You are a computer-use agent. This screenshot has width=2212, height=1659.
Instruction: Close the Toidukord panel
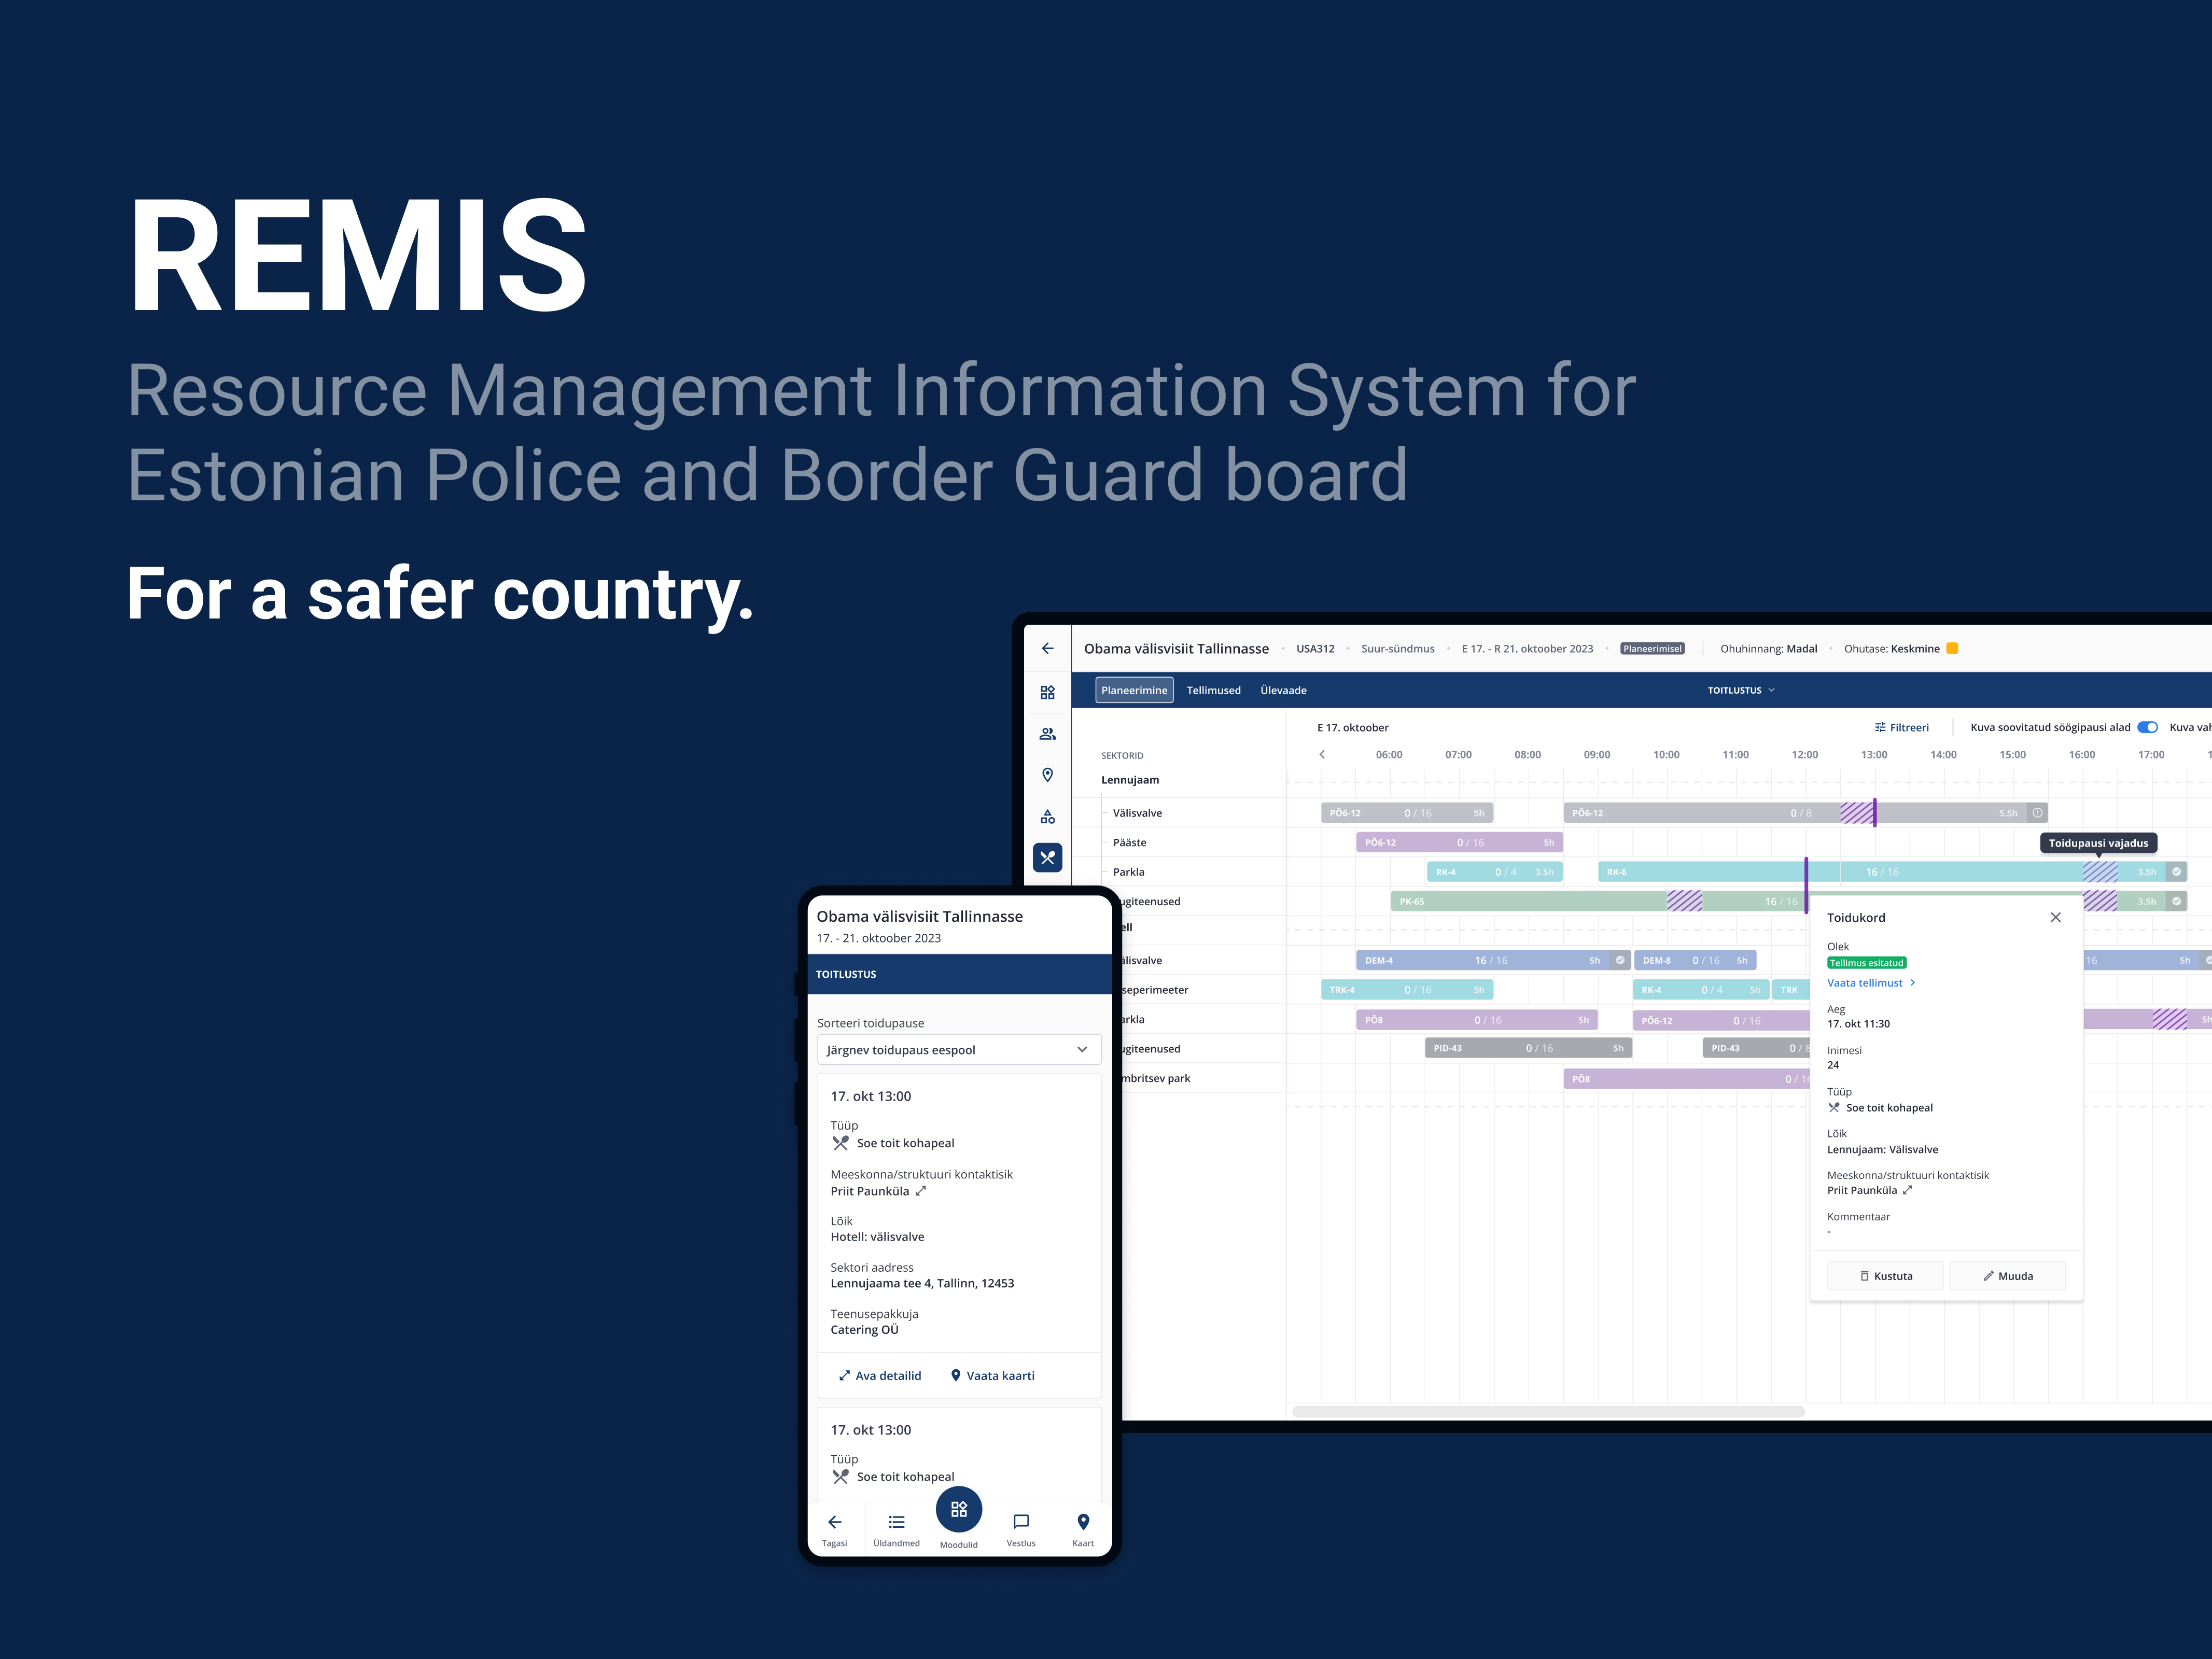pyautogui.click(x=2055, y=917)
